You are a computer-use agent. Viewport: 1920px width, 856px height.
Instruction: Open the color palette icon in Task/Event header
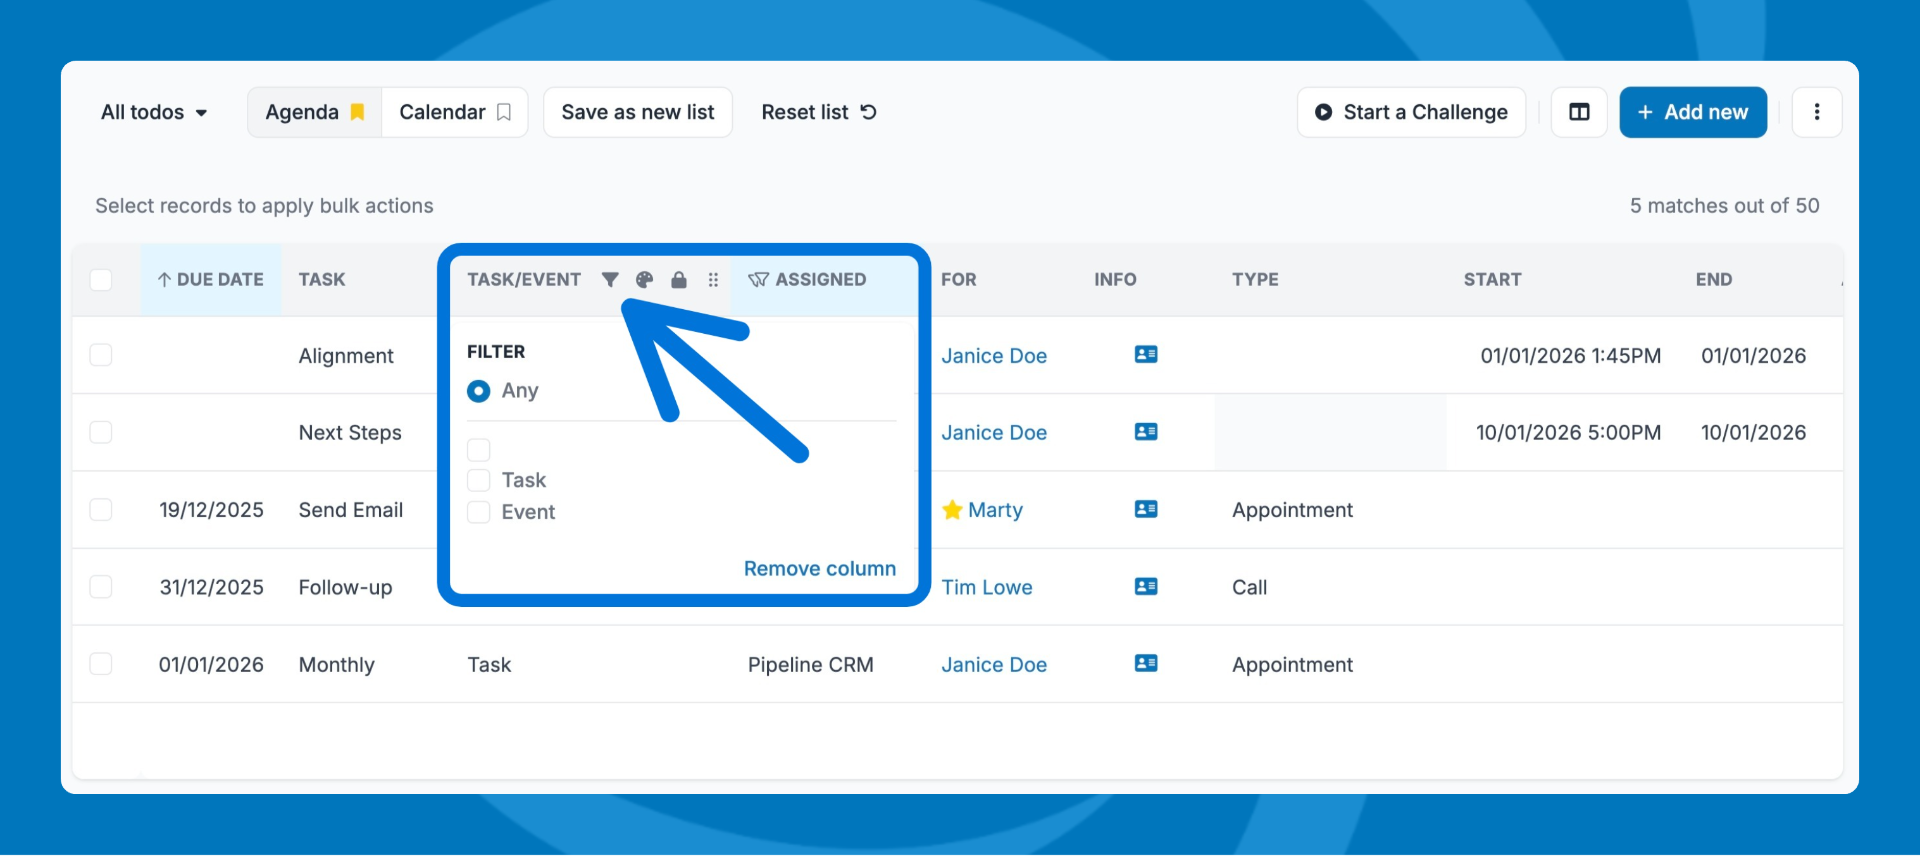644,280
